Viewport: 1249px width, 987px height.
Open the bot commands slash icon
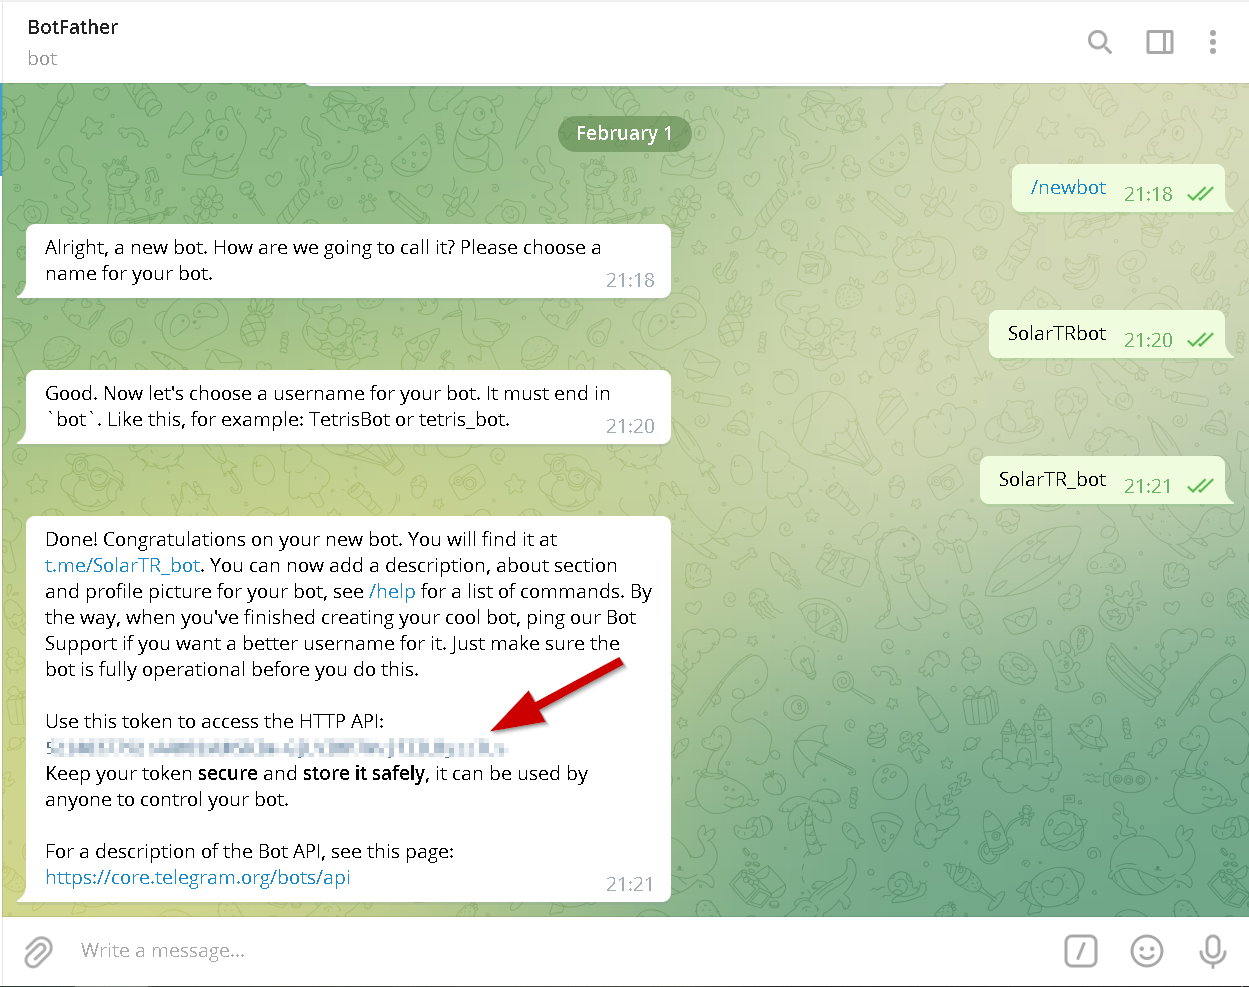[1080, 951]
